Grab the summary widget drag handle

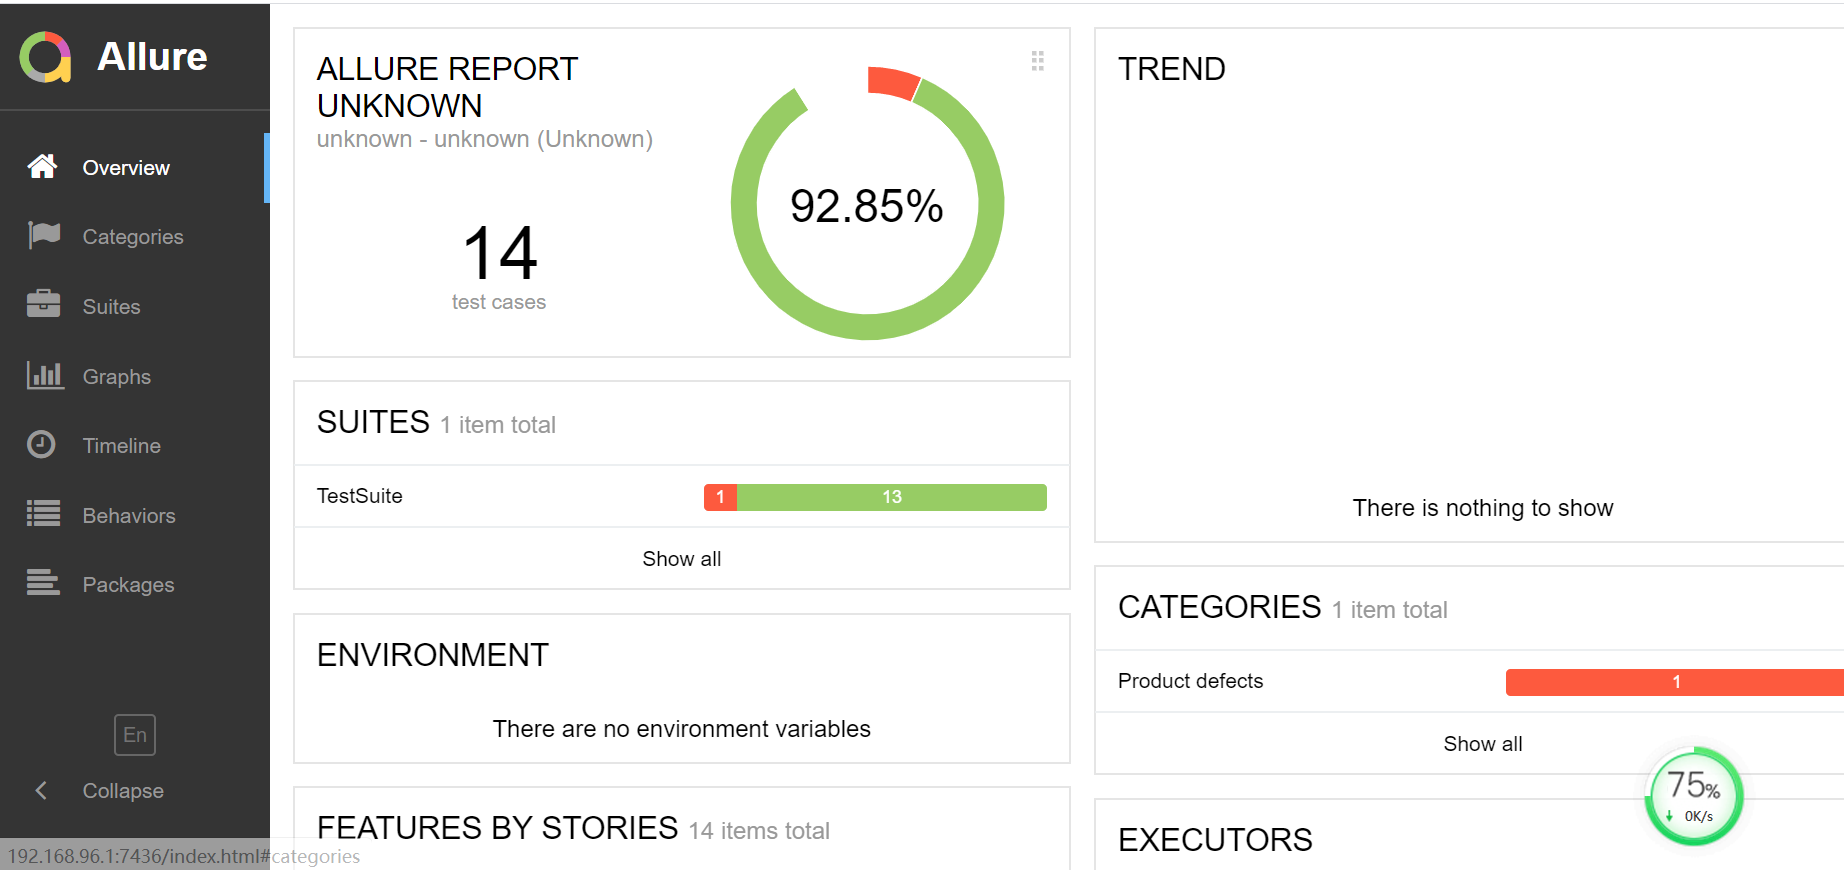pyautogui.click(x=1038, y=61)
